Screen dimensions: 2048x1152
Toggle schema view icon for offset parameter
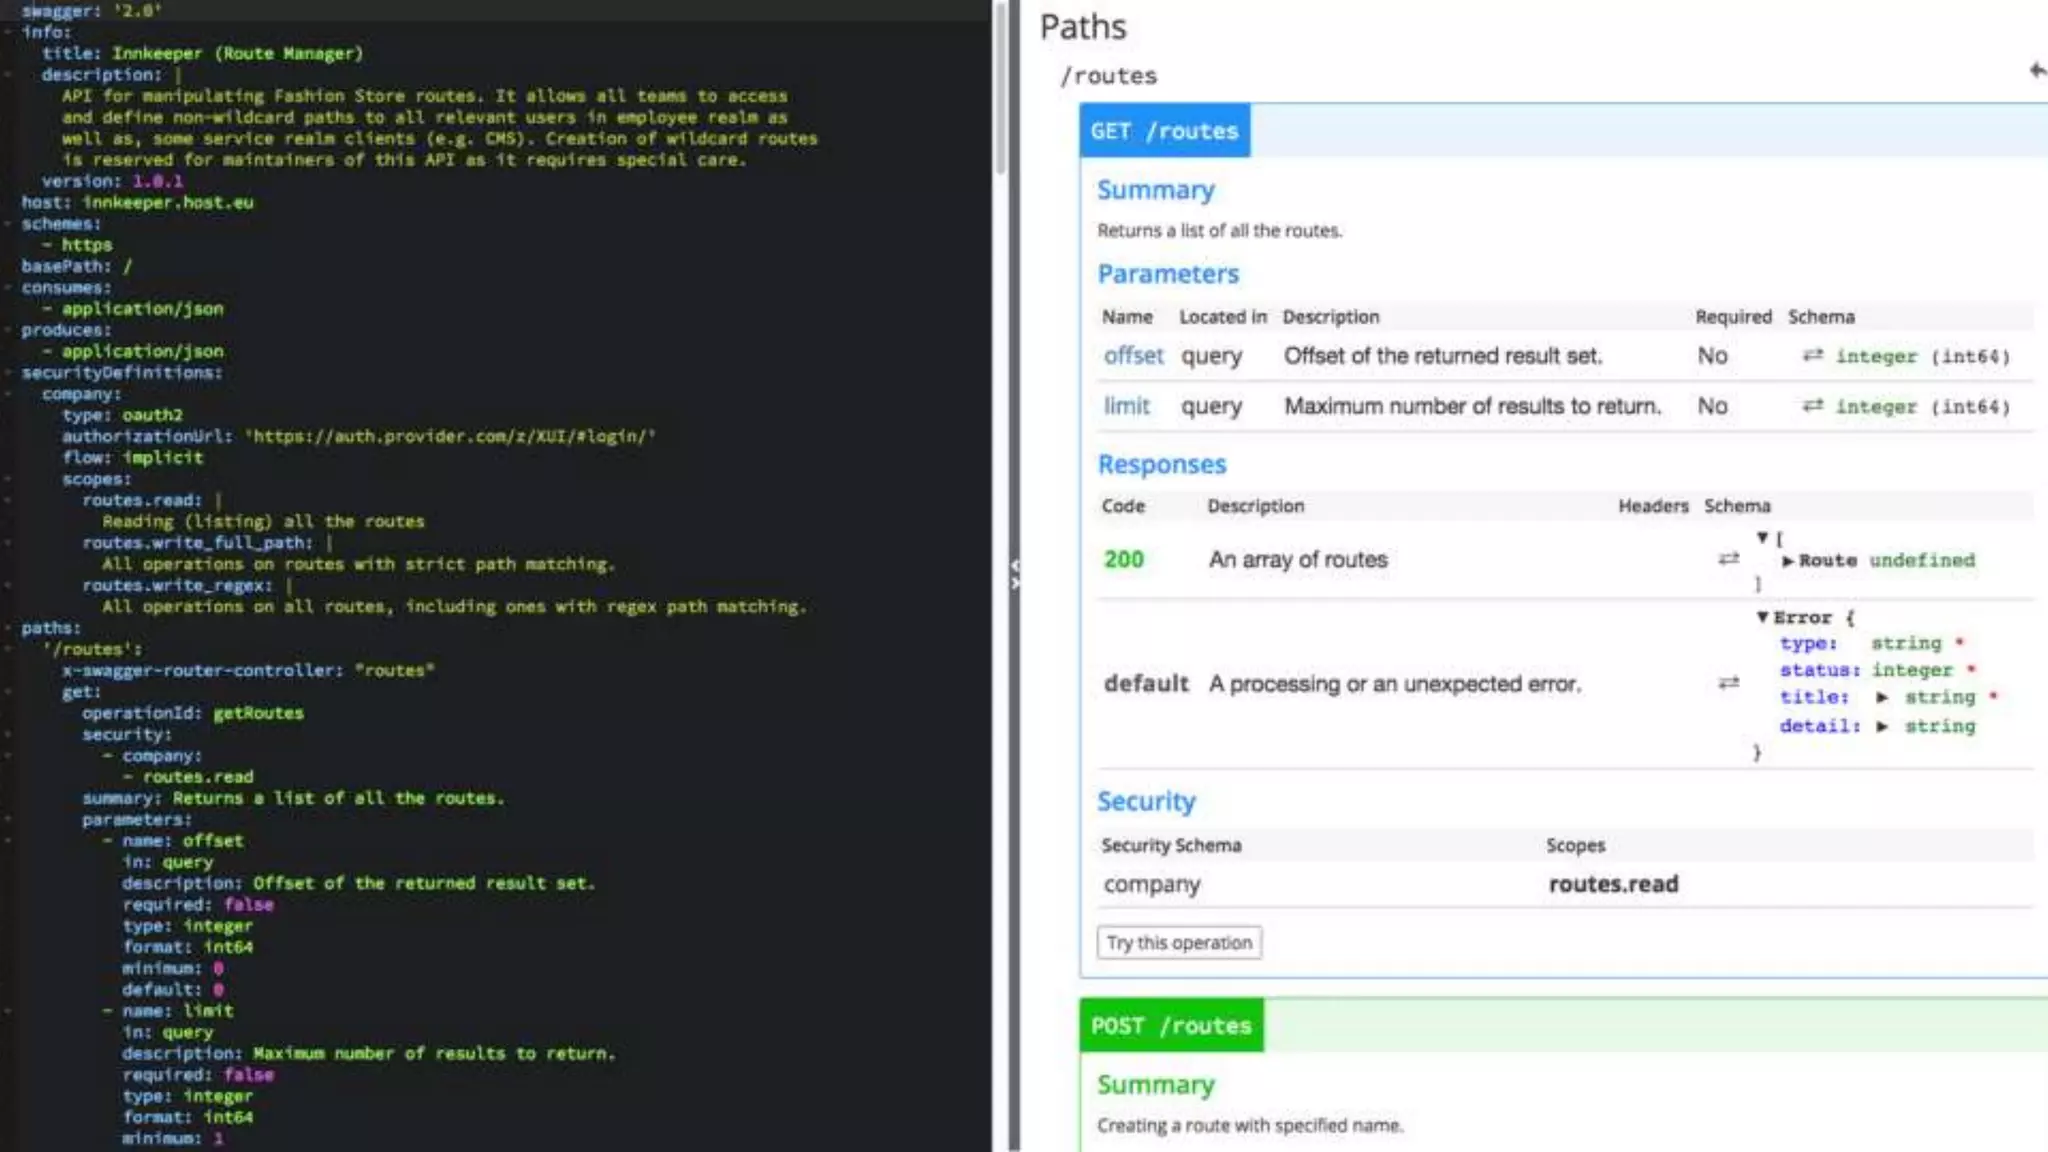1812,356
